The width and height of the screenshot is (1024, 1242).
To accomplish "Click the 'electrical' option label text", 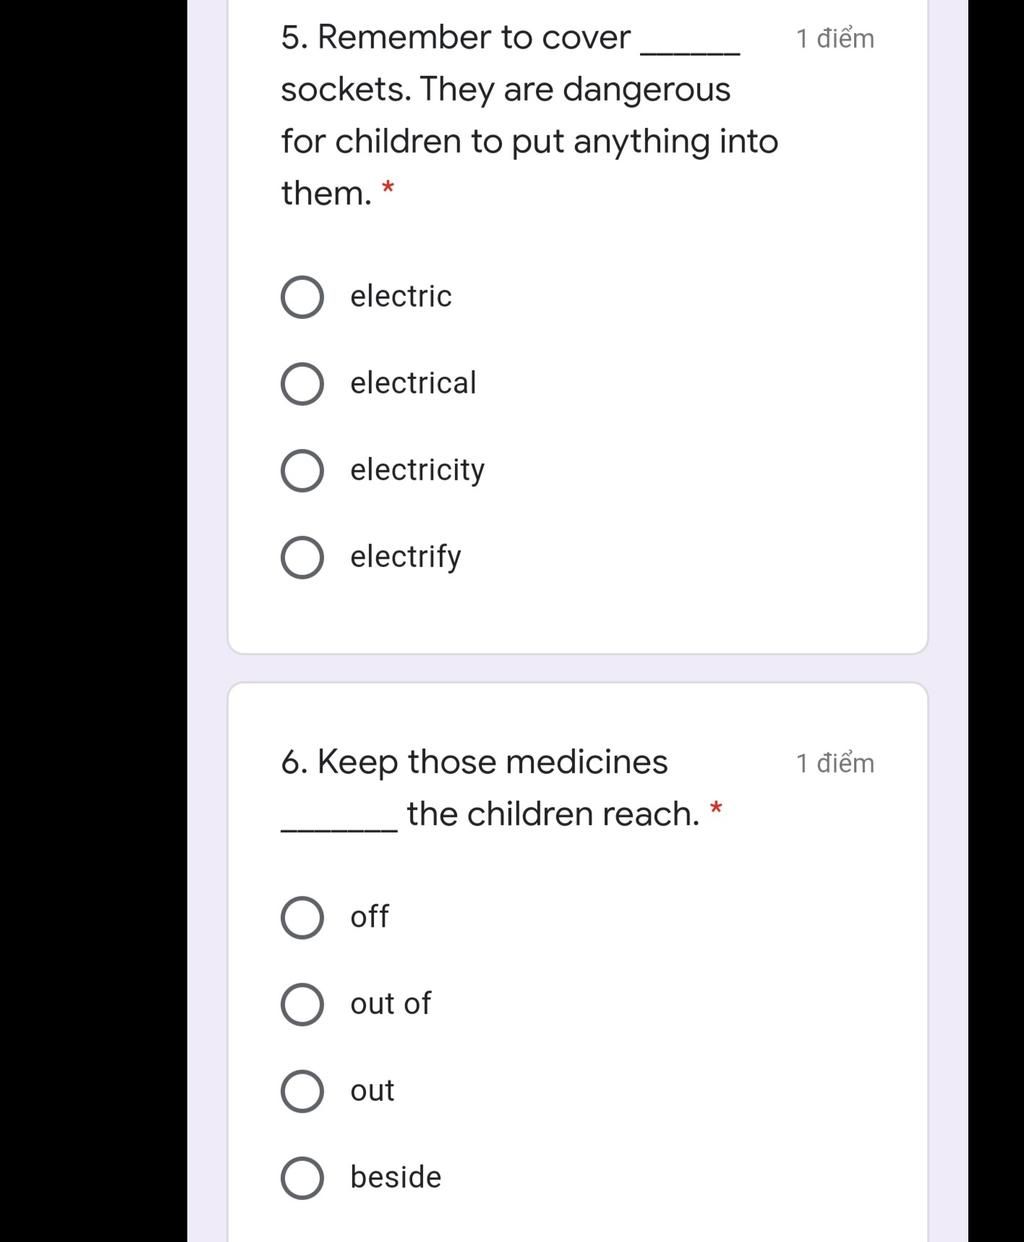I will [413, 383].
